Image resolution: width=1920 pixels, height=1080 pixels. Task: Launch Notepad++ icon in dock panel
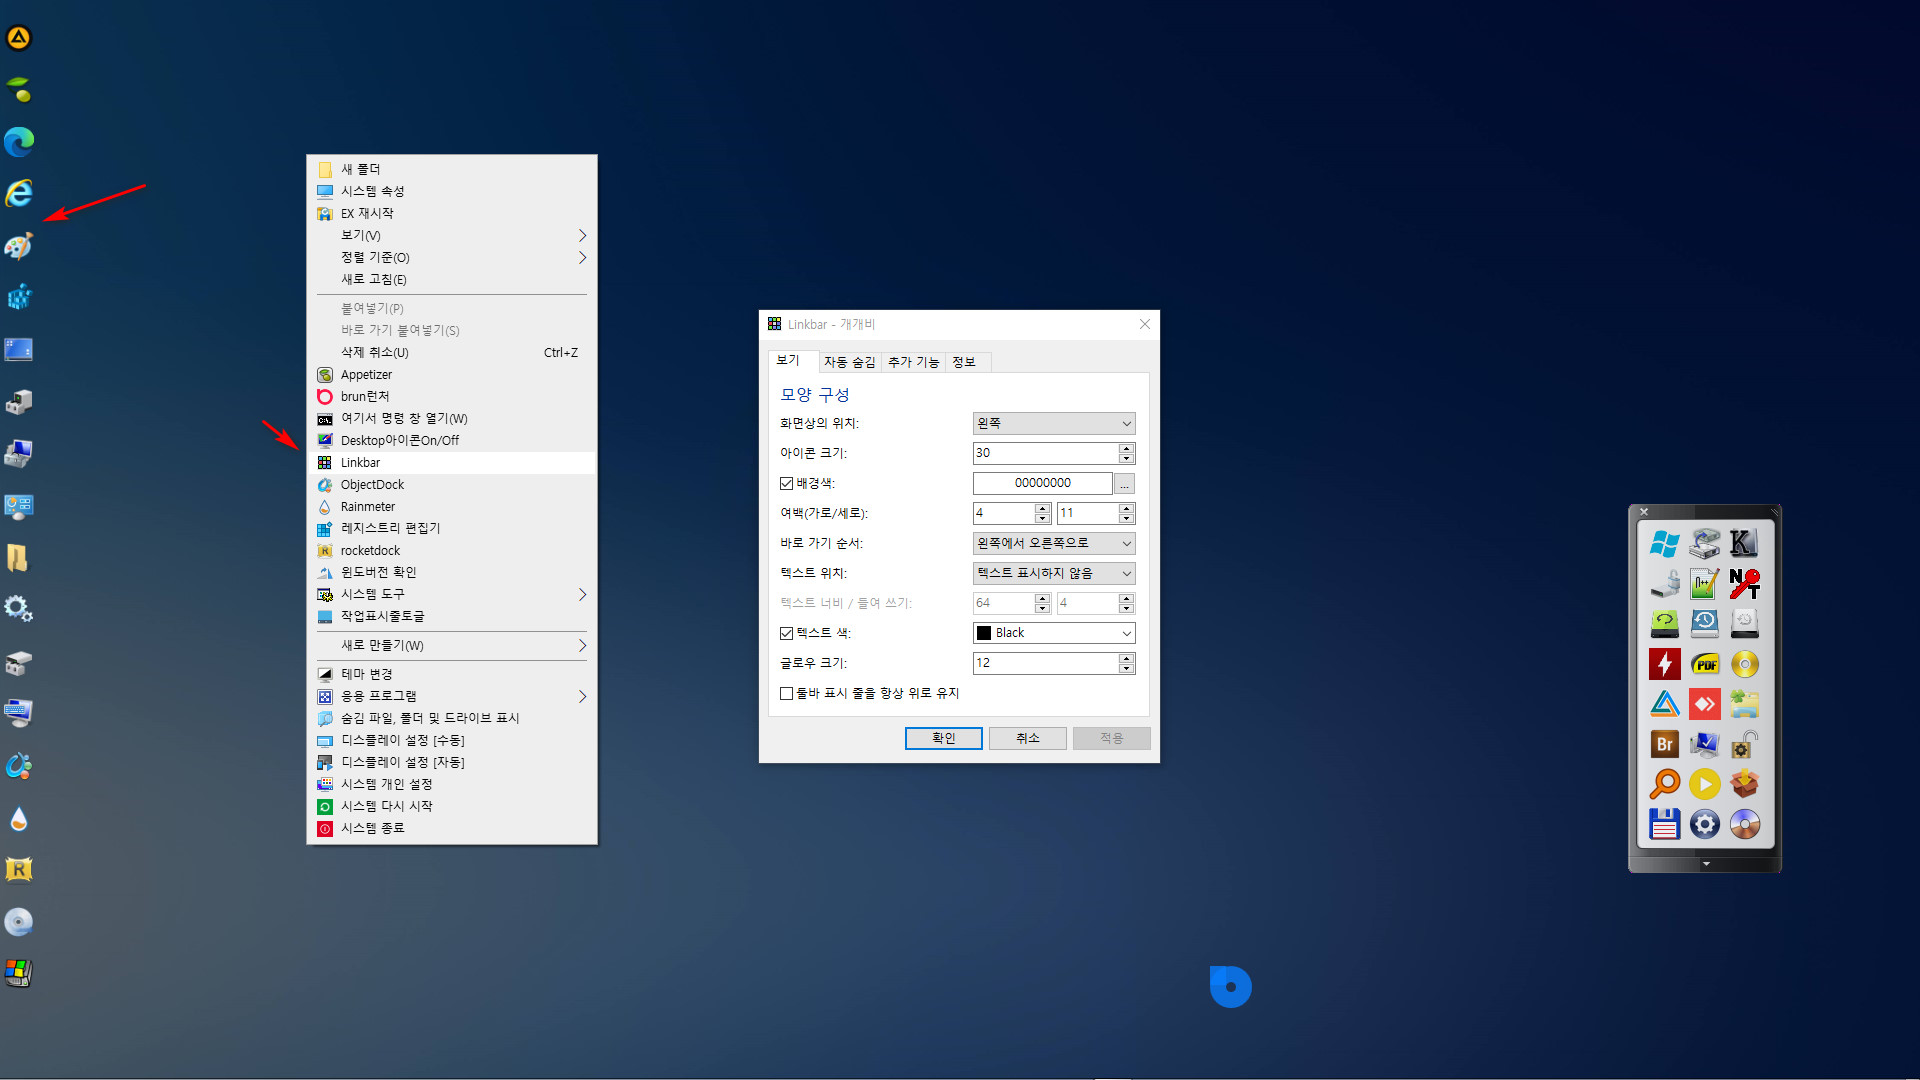coord(1705,584)
